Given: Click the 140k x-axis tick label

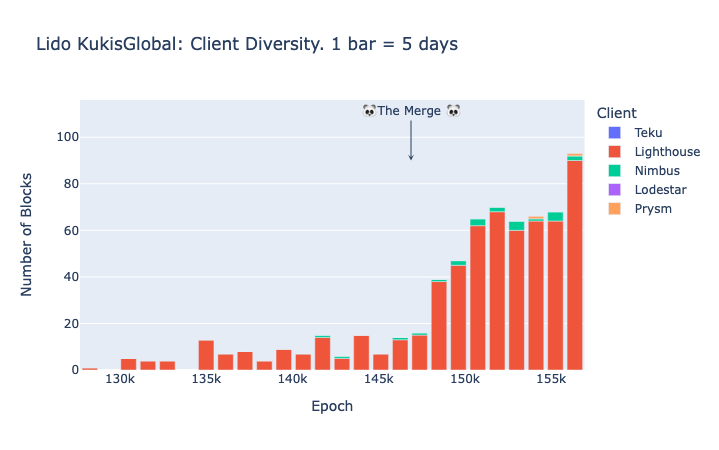Looking at the screenshot, I should coord(292,379).
